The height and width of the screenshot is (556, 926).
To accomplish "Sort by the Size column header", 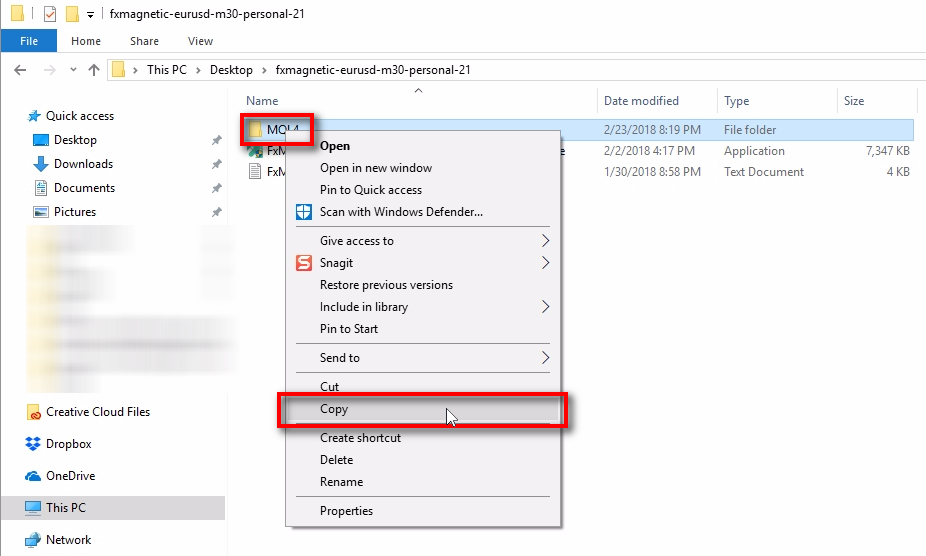I will tap(853, 101).
